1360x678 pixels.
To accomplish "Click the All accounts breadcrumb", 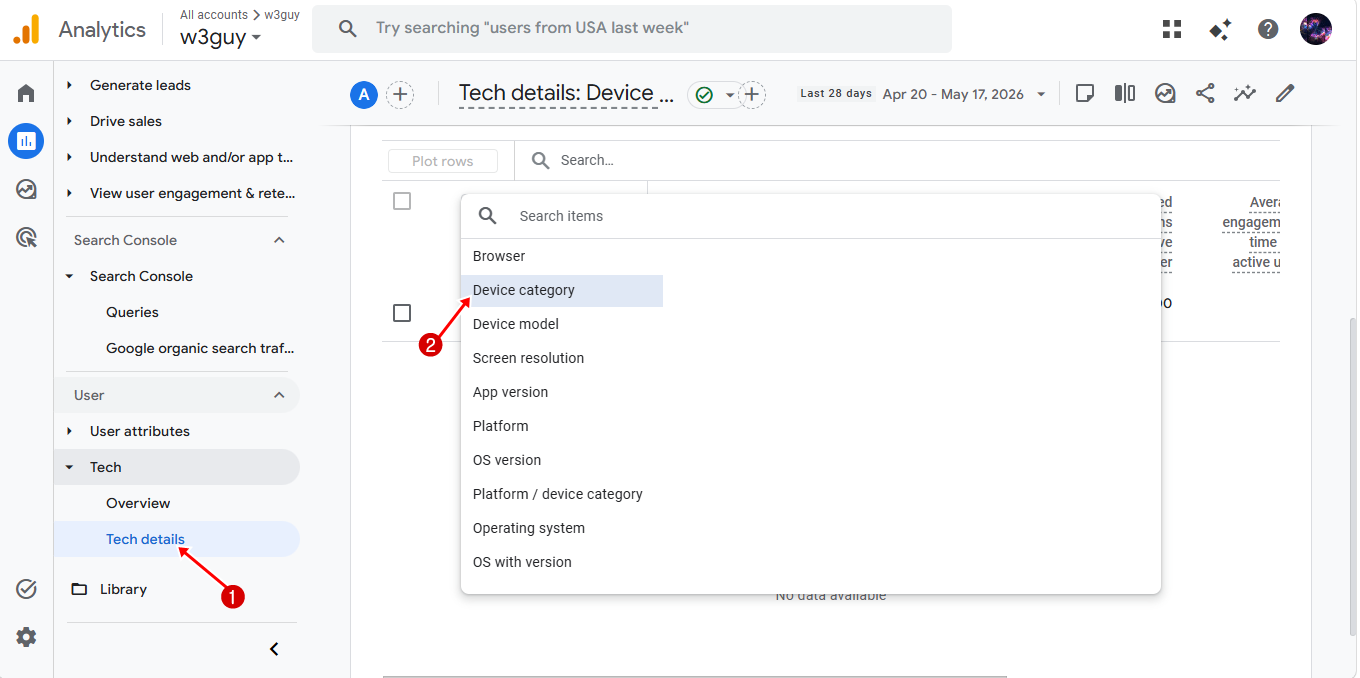I will [214, 15].
